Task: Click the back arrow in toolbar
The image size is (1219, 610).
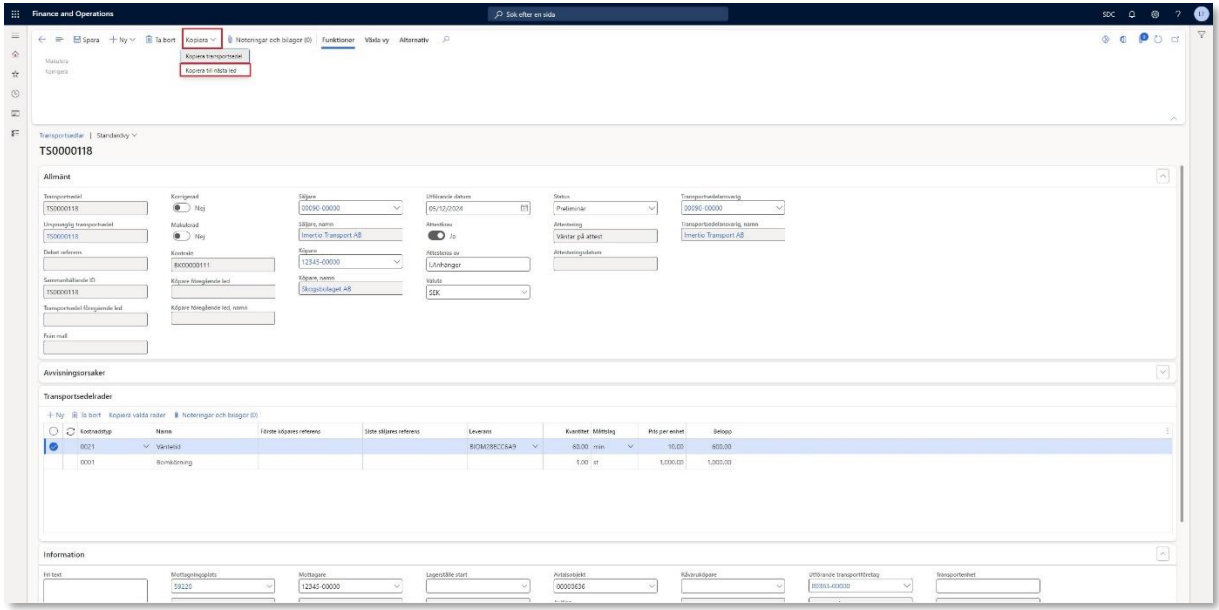Action: click(41, 39)
